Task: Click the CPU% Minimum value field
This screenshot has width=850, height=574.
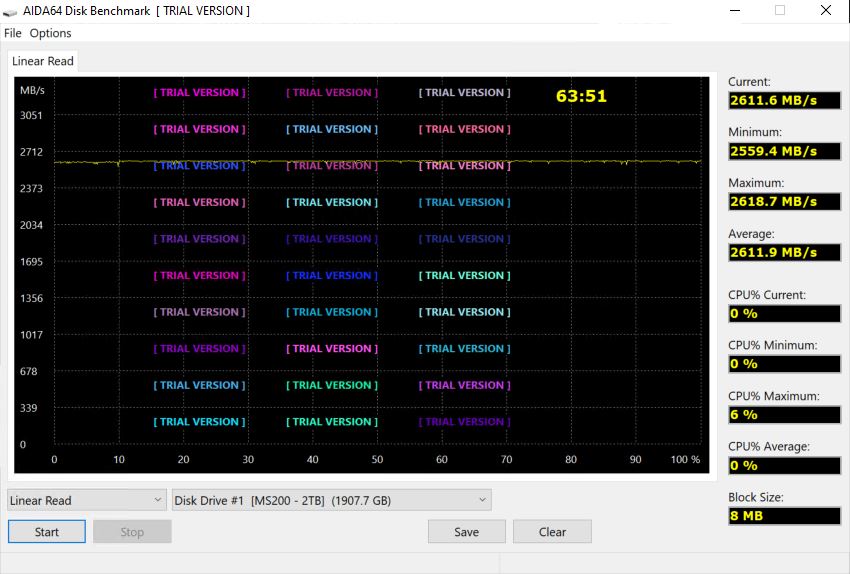Action: 784,364
